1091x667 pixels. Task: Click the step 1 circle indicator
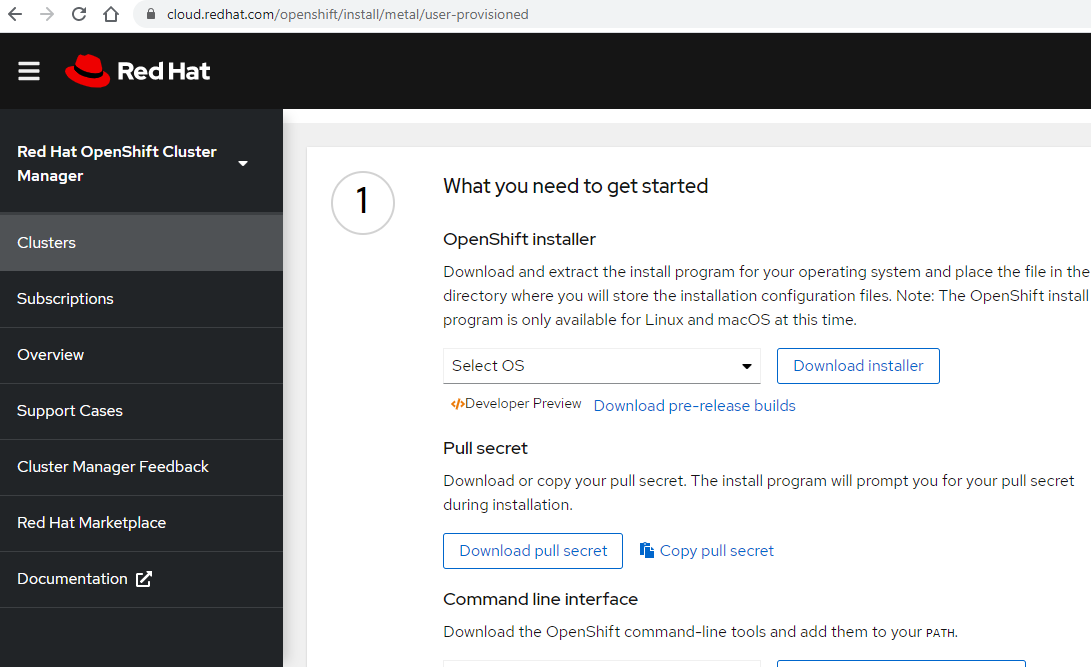(x=362, y=202)
